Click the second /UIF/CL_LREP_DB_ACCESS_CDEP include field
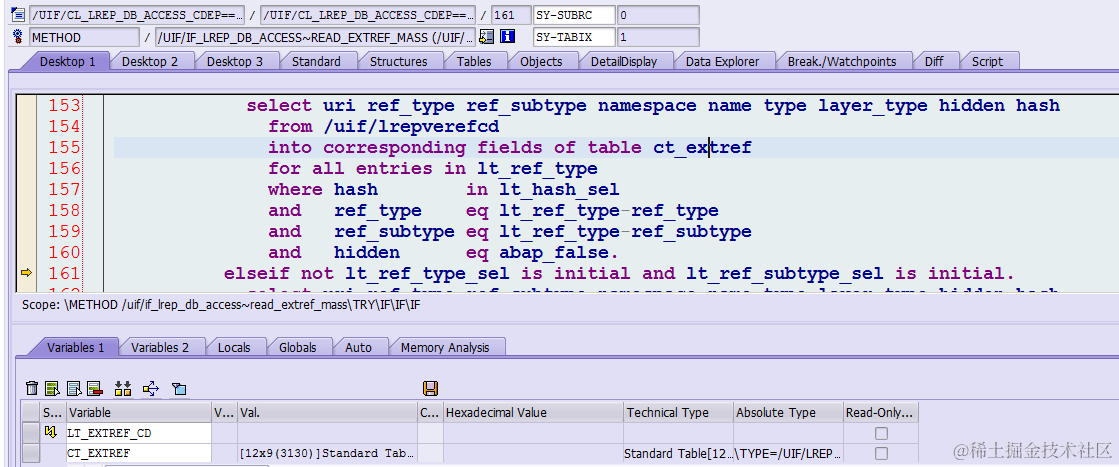The height and width of the screenshot is (467, 1119). pyautogui.click(x=368, y=14)
